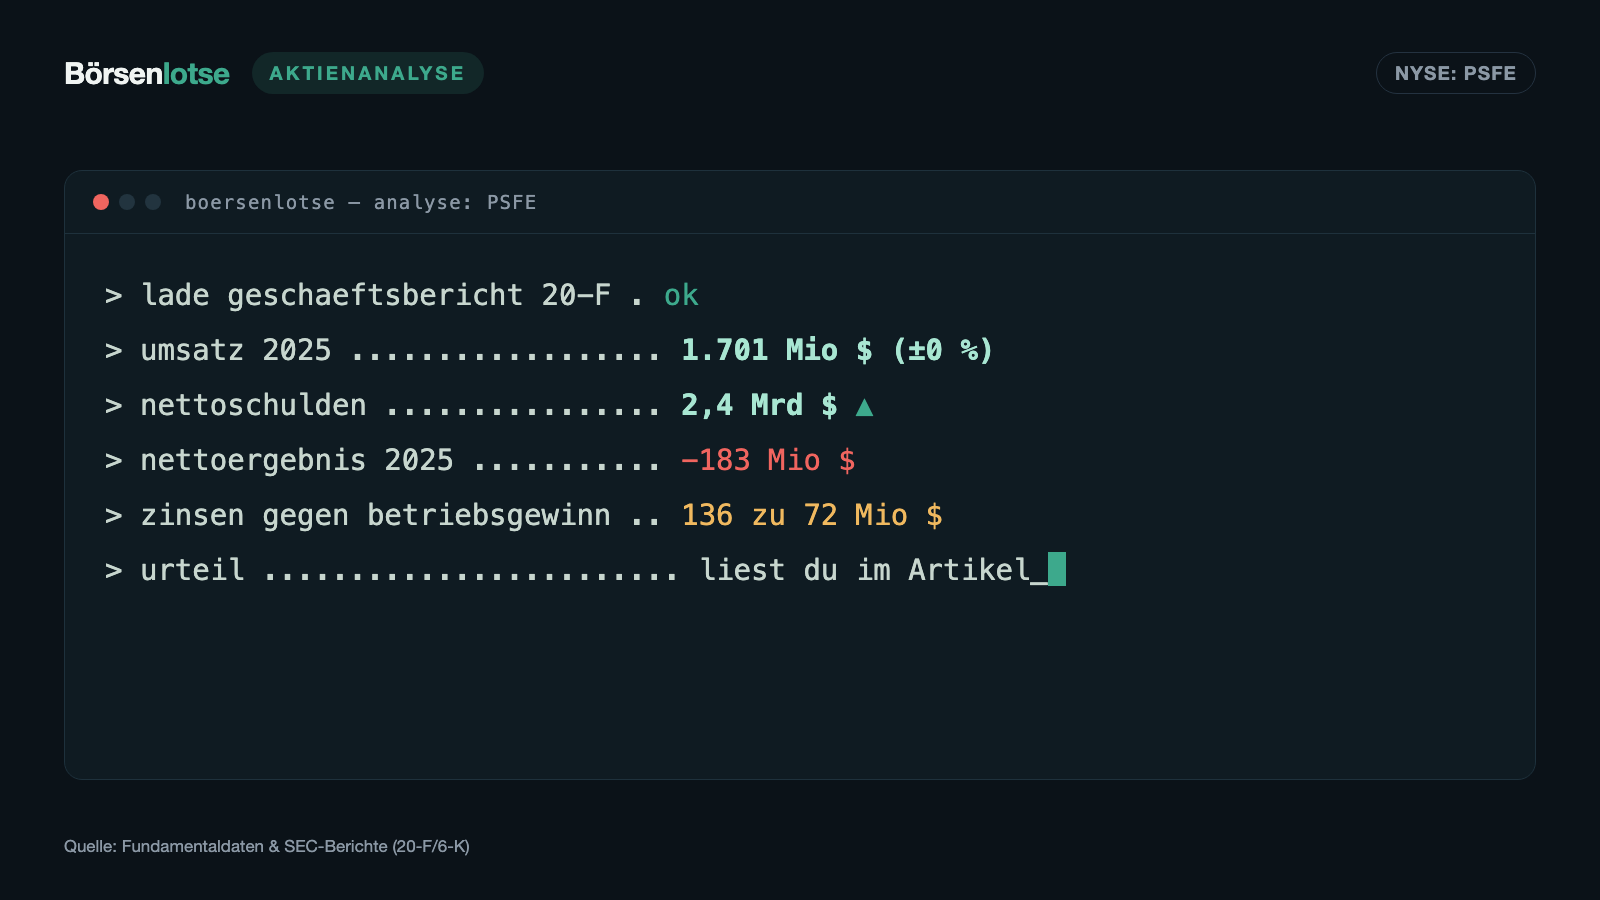The width and height of the screenshot is (1600, 900).
Task: Click the nettoschulden value 2,4 Mrd $
Action: click(759, 405)
